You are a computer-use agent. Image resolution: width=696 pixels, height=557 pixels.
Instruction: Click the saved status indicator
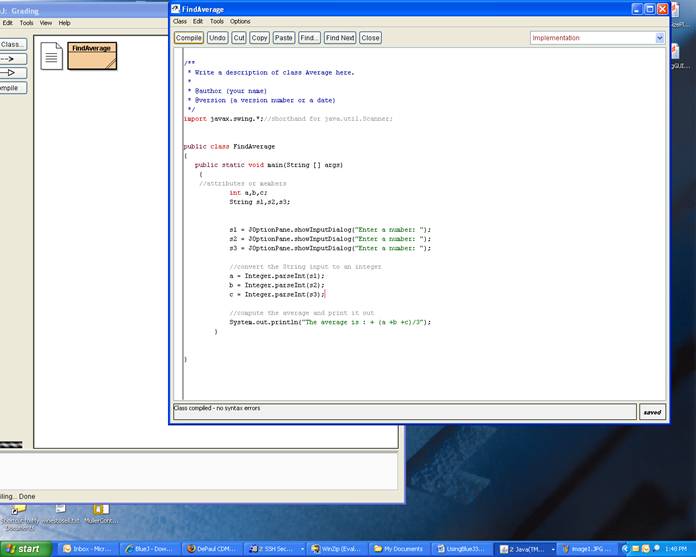(x=652, y=412)
